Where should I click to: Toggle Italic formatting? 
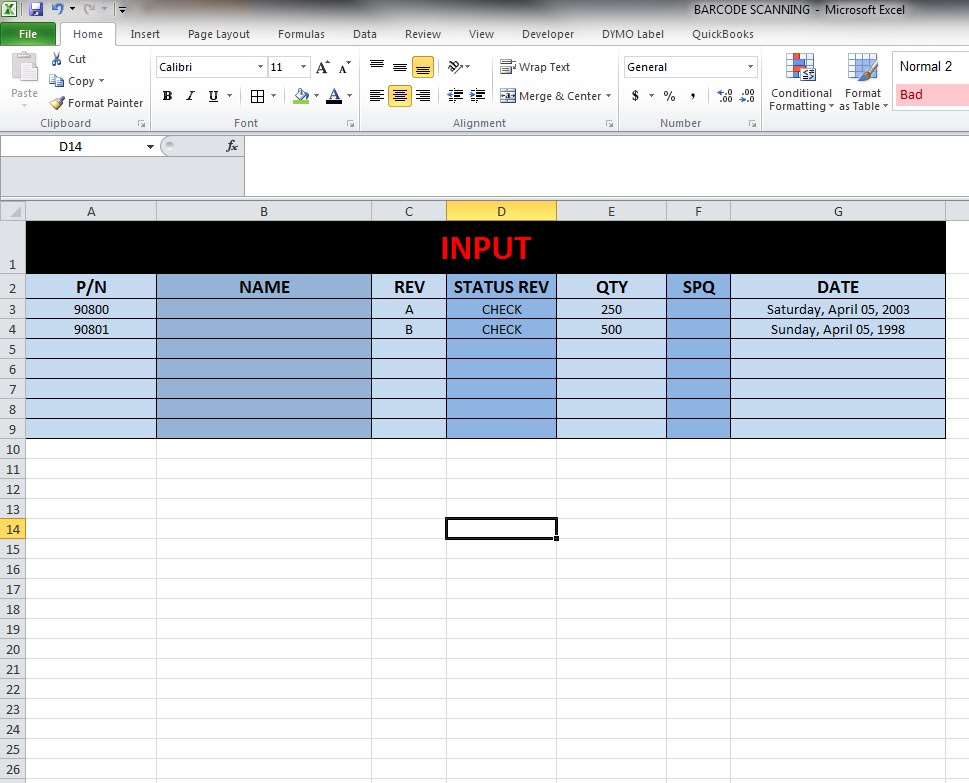190,96
